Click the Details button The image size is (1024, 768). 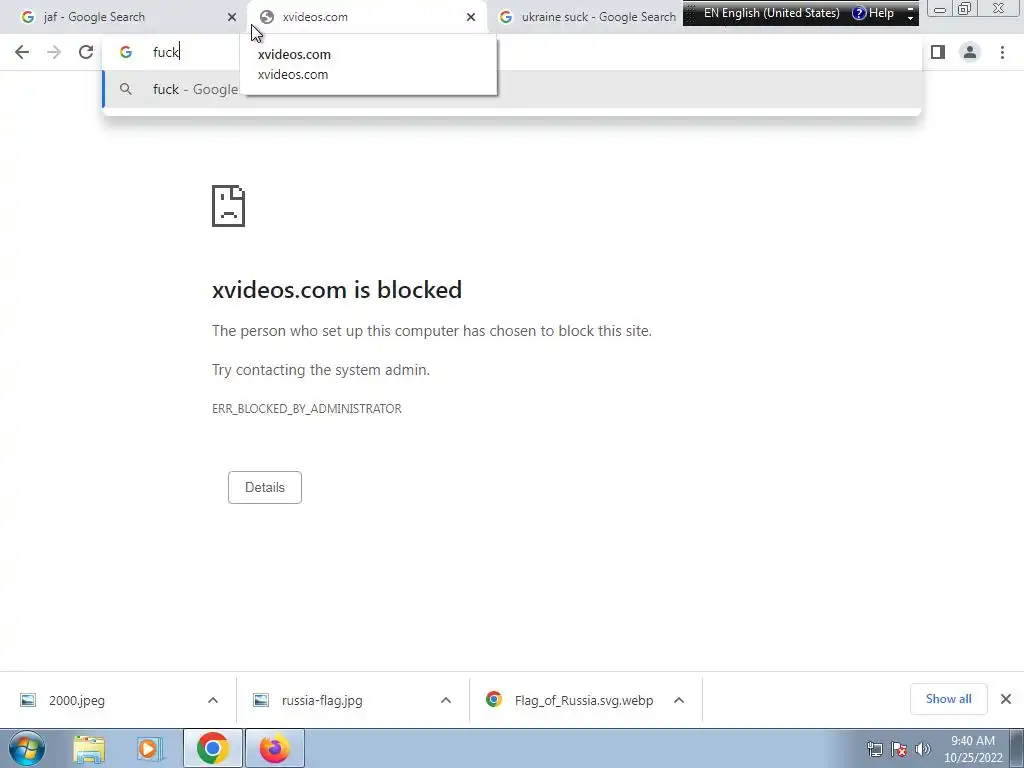(x=264, y=487)
